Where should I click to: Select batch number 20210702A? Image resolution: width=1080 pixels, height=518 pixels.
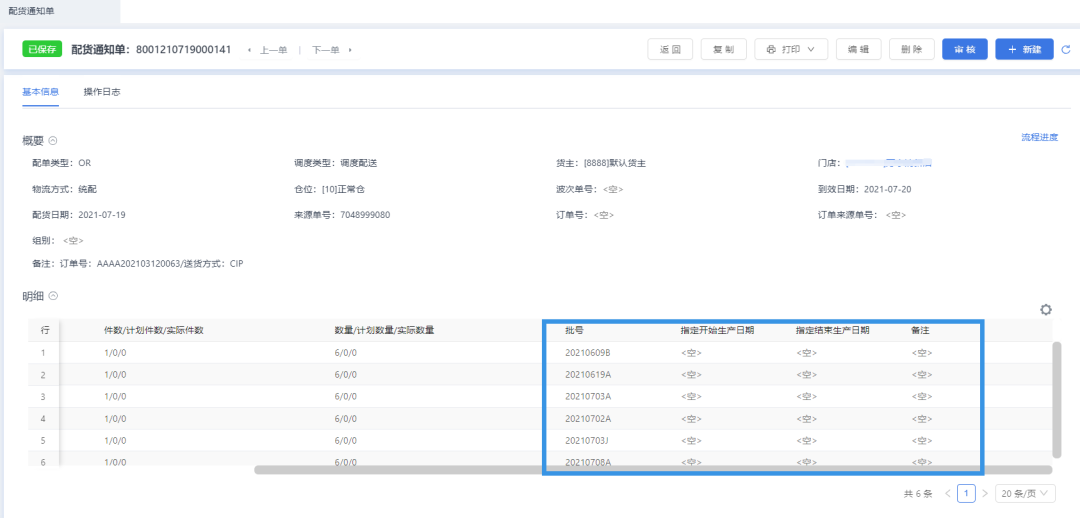[x=588, y=418]
